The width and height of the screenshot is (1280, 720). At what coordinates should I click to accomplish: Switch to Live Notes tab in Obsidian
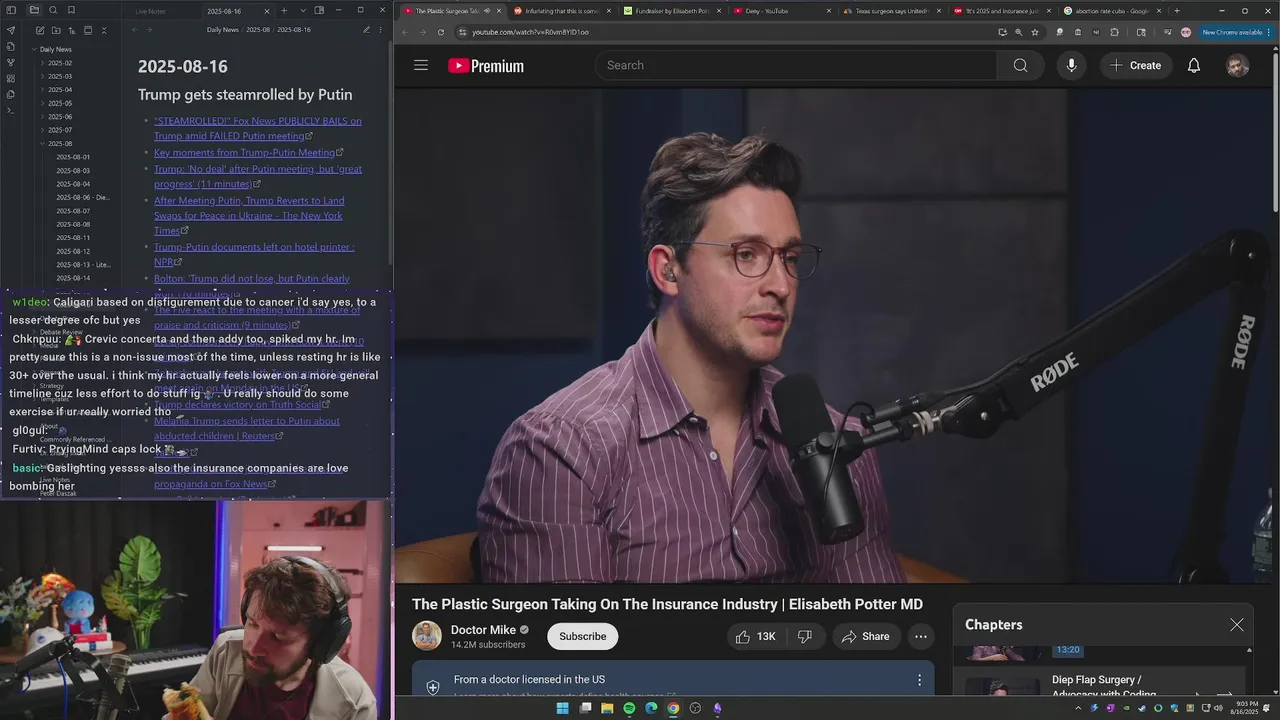pyautogui.click(x=150, y=11)
